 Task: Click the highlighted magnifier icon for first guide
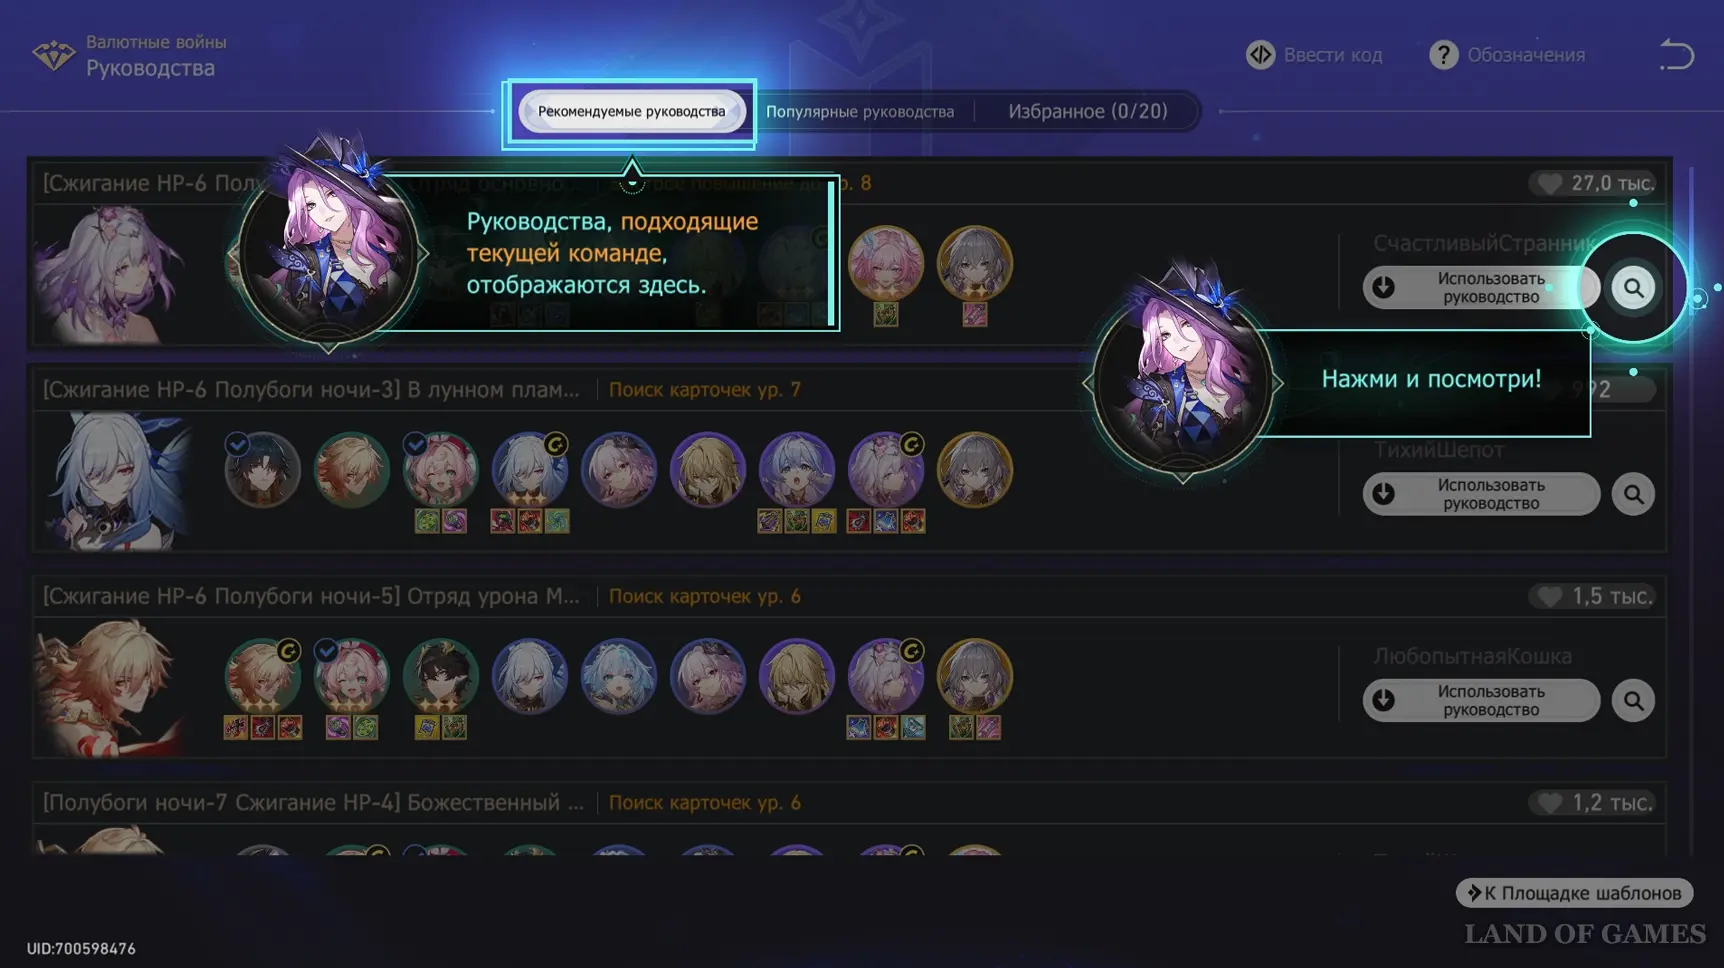point(1633,288)
